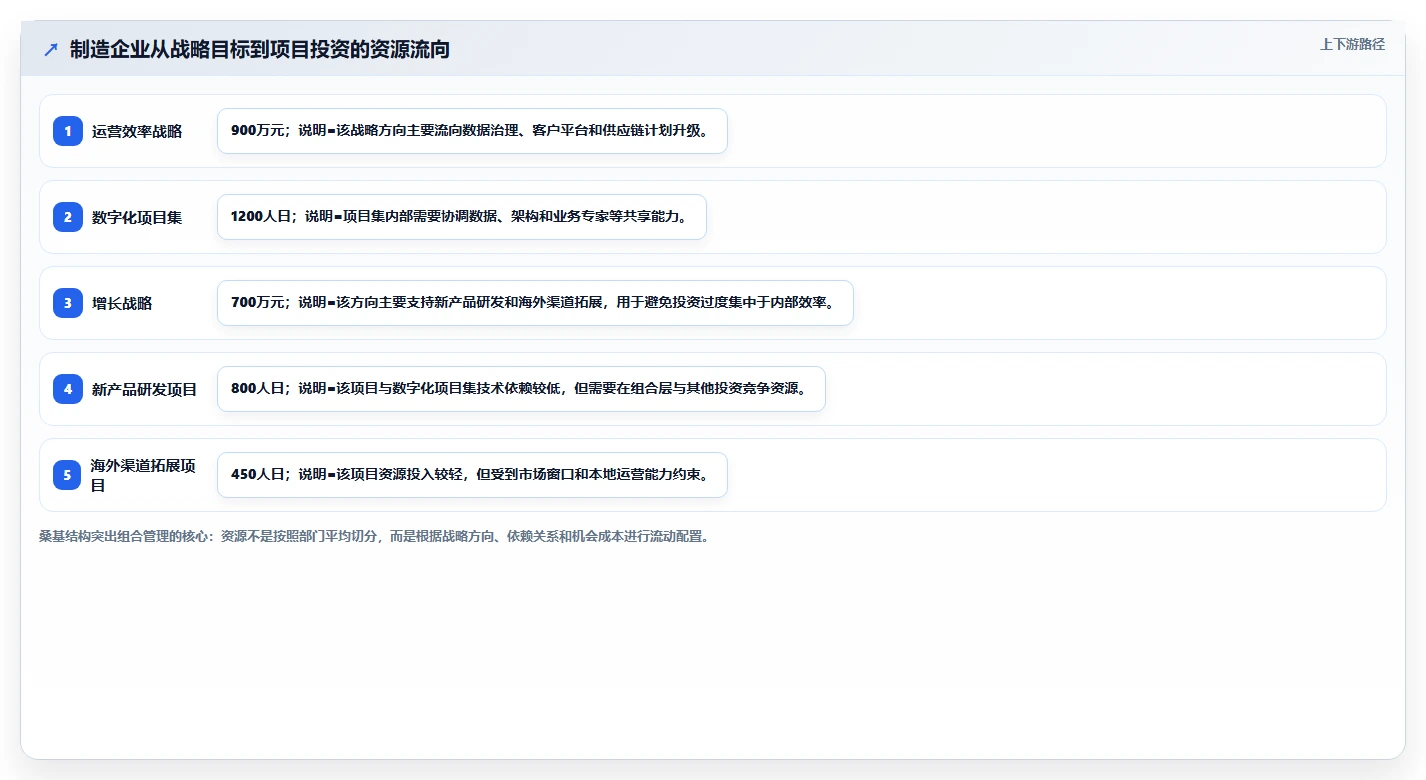Open the 900万元 description box
Viewport: 1426px width, 780px height.
click(472, 131)
